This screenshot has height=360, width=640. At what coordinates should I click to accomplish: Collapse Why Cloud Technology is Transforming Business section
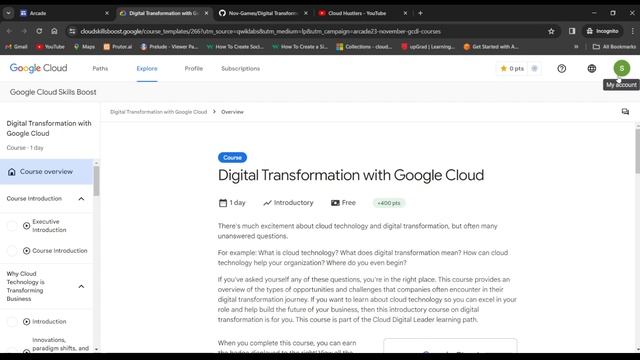(x=81, y=286)
